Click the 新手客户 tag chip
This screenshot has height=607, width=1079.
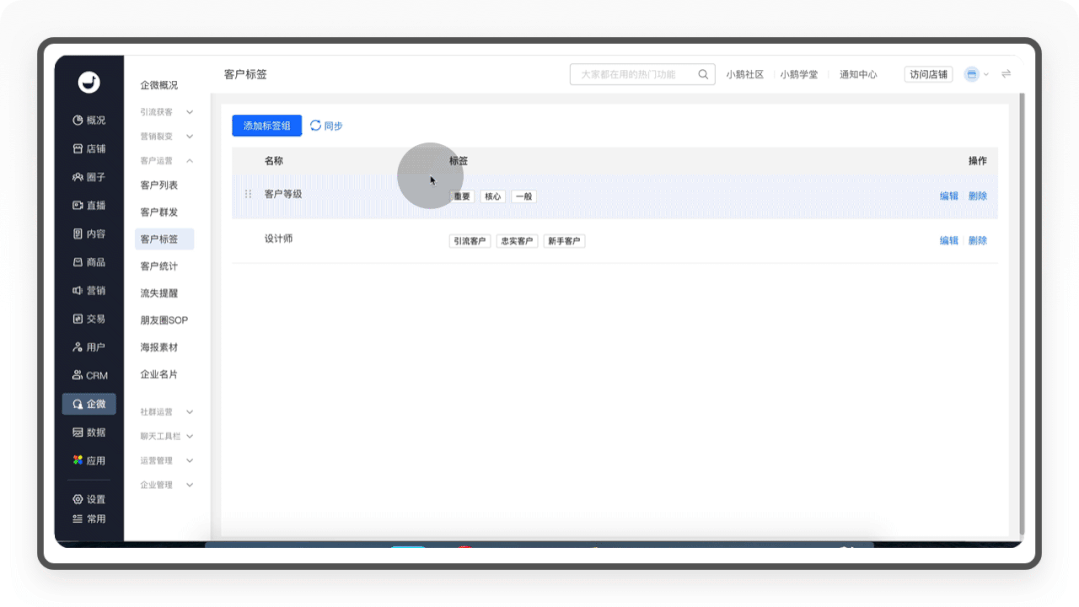click(x=564, y=241)
